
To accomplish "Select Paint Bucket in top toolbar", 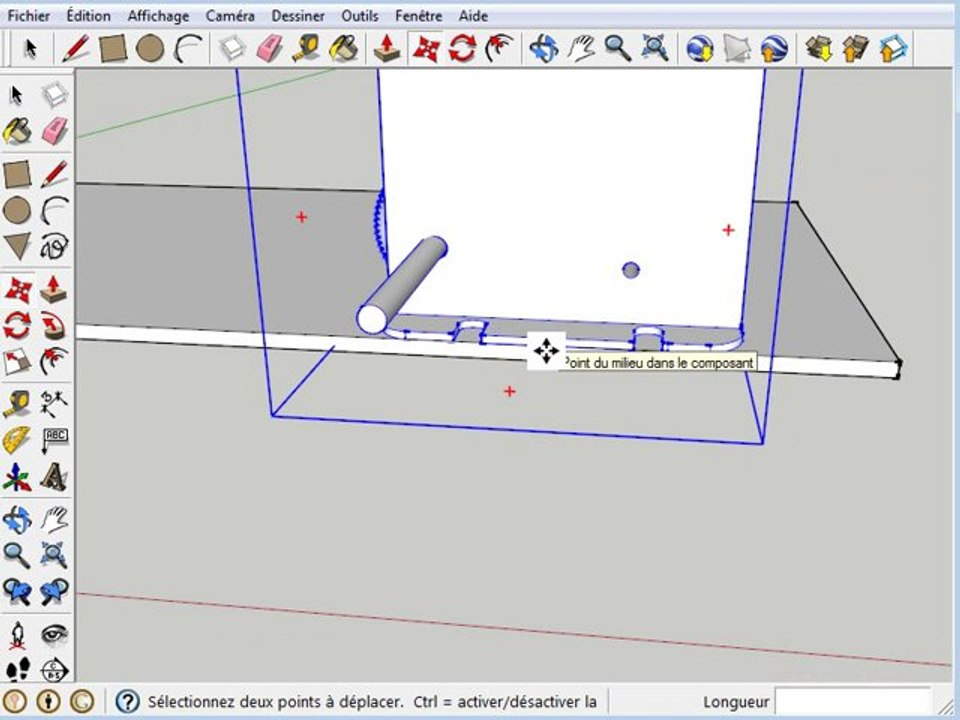I will pos(343,48).
